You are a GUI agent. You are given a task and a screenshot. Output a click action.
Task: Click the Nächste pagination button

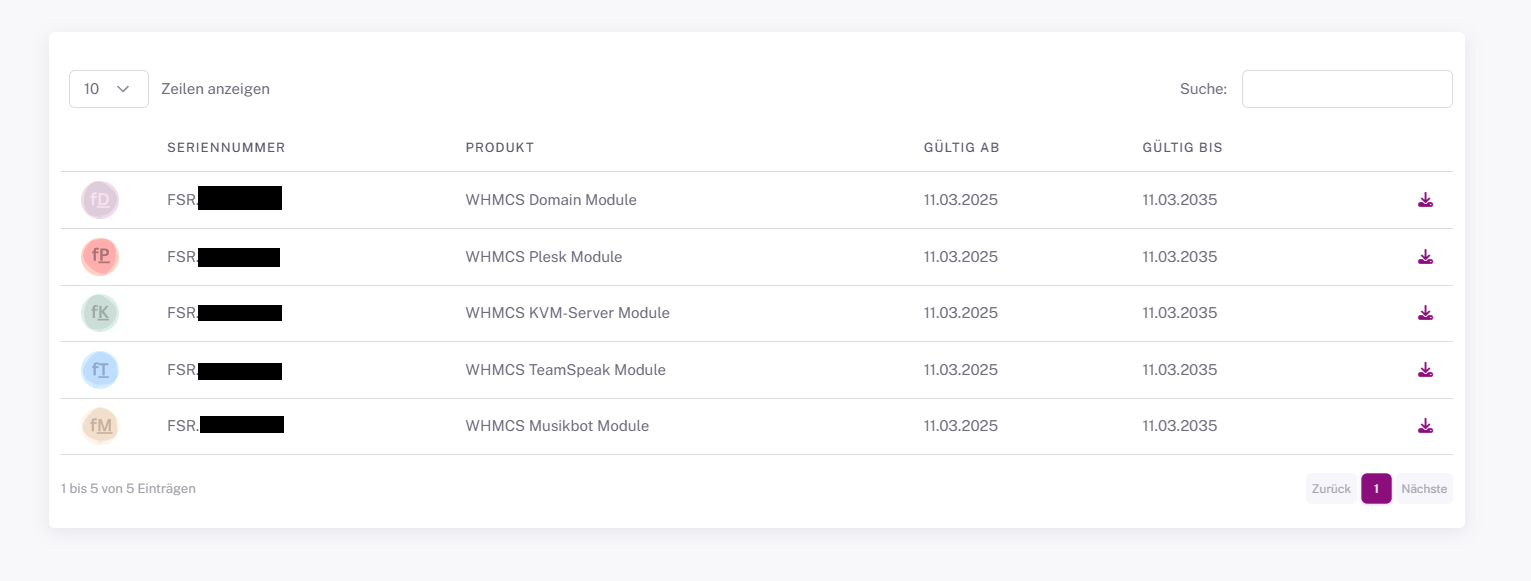(x=1424, y=489)
